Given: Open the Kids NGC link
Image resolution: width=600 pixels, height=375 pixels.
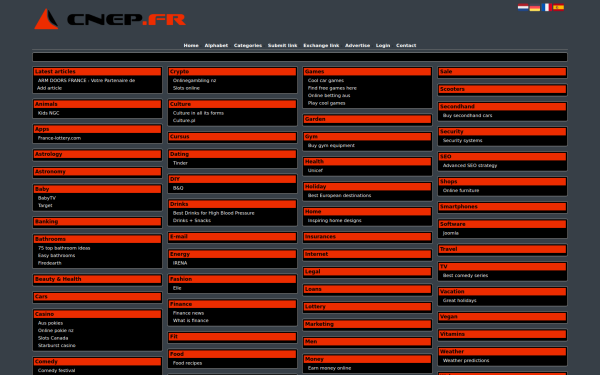Looking at the screenshot, I should [x=49, y=113].
